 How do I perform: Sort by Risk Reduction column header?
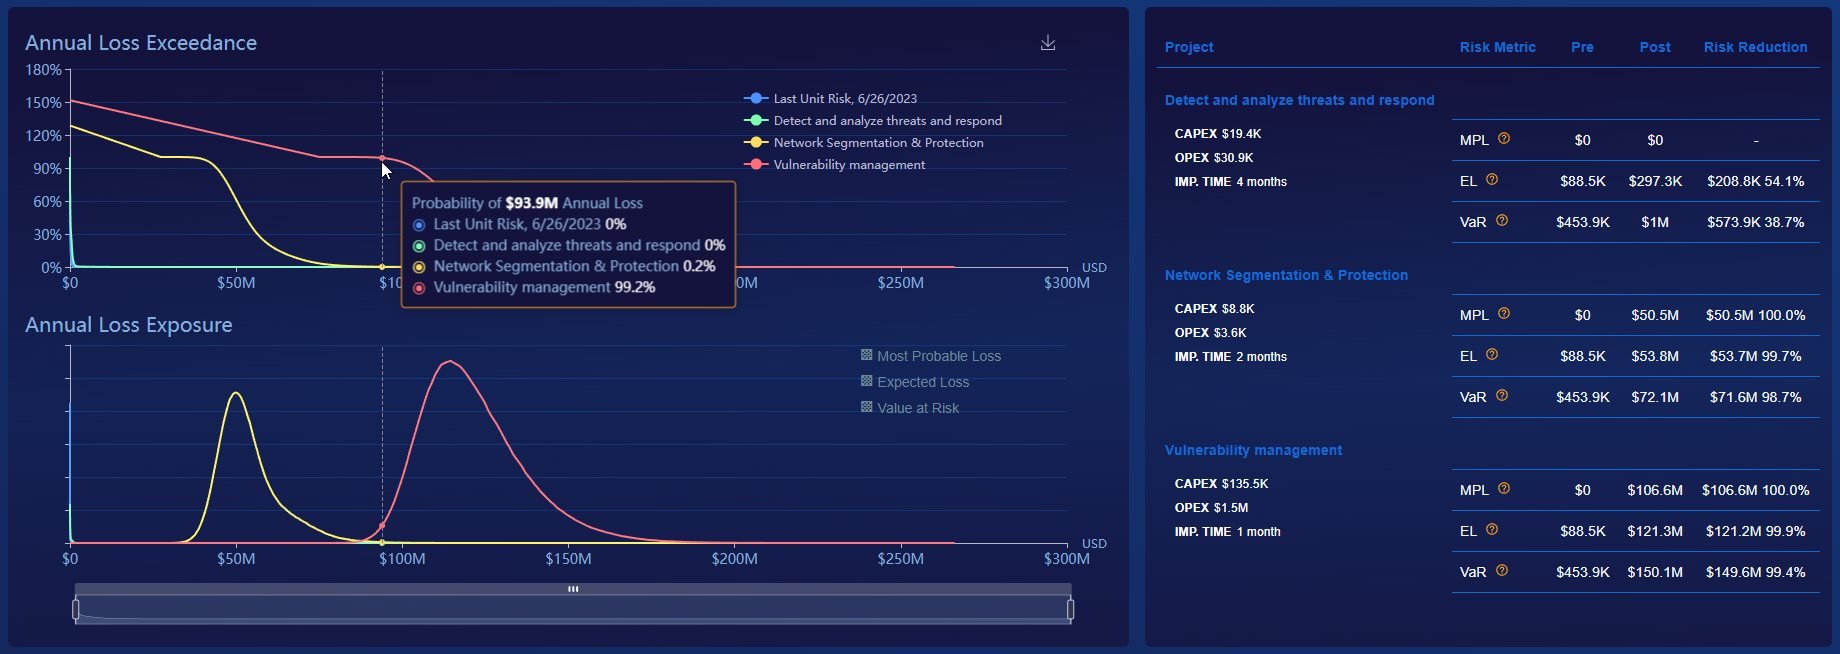click(x=1755, y=47)
